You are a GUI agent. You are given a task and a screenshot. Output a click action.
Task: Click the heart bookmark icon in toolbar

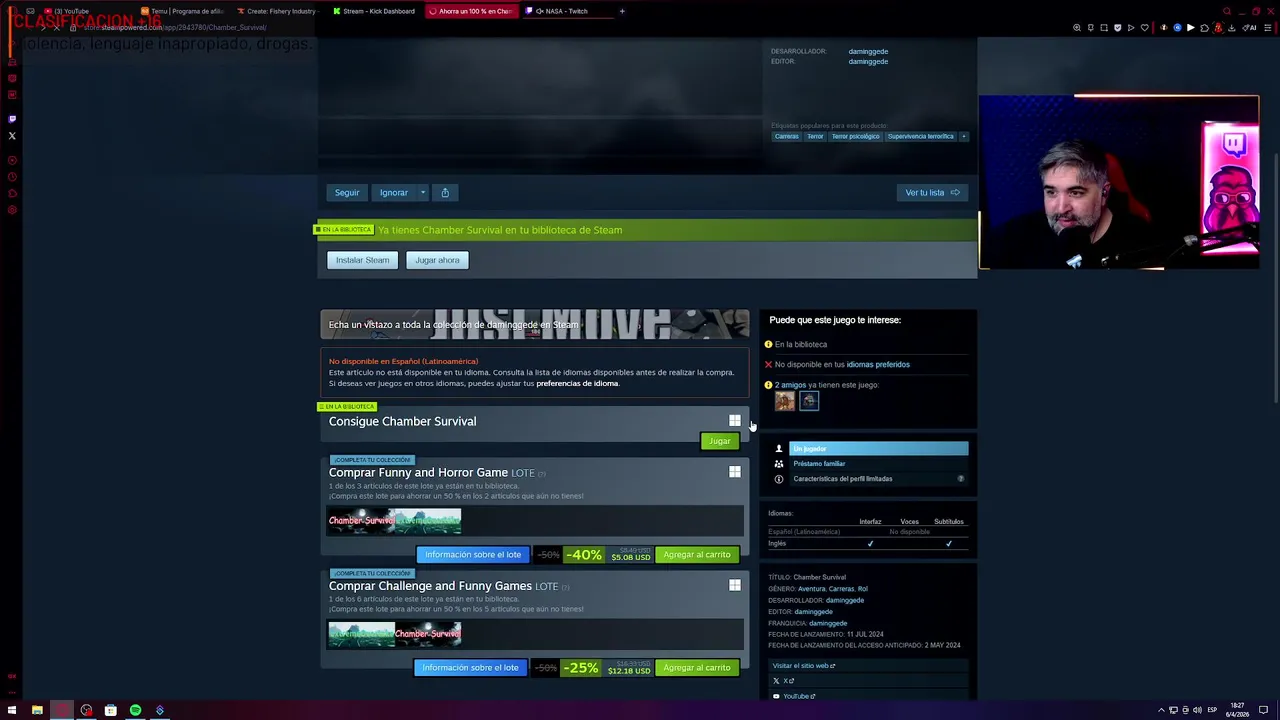pos(1145,28)
